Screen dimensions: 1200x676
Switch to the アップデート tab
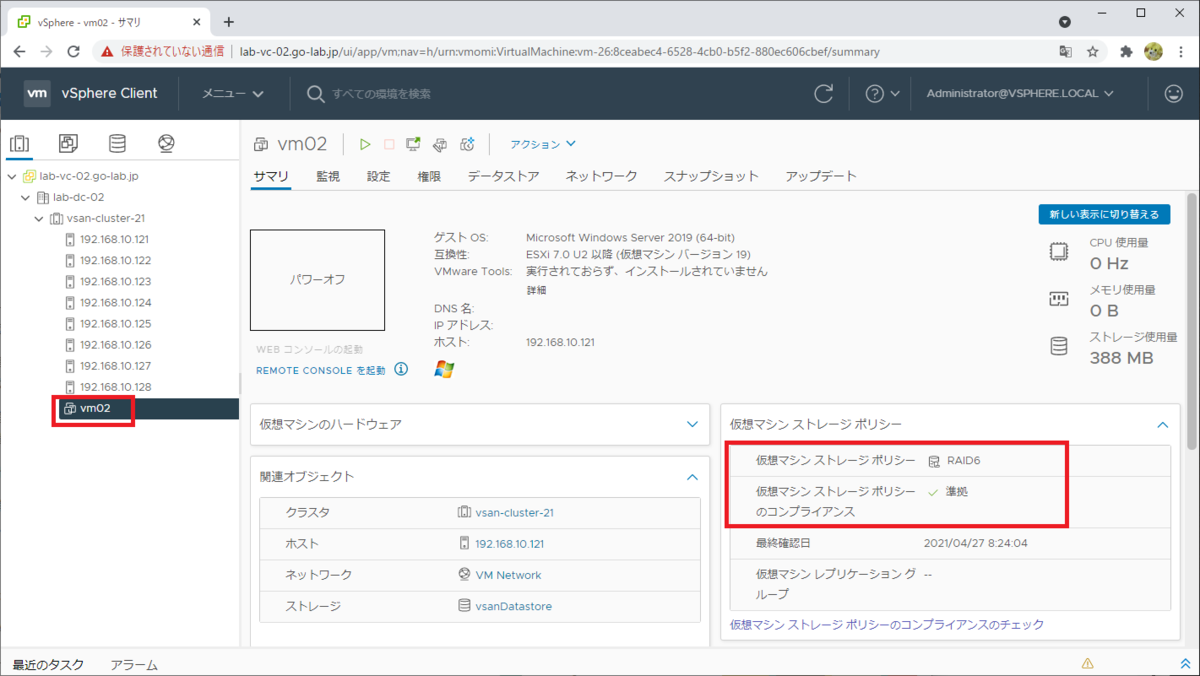tap(821, 176)
